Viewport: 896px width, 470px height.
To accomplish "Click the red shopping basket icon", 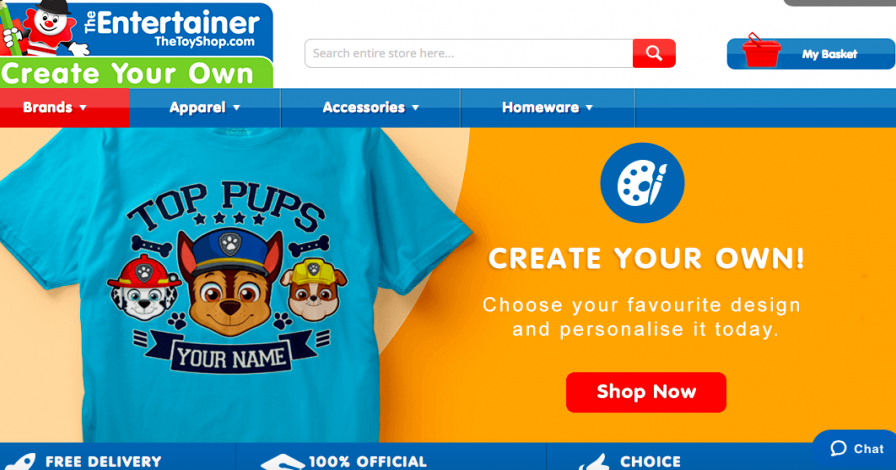I will point(761,50).
